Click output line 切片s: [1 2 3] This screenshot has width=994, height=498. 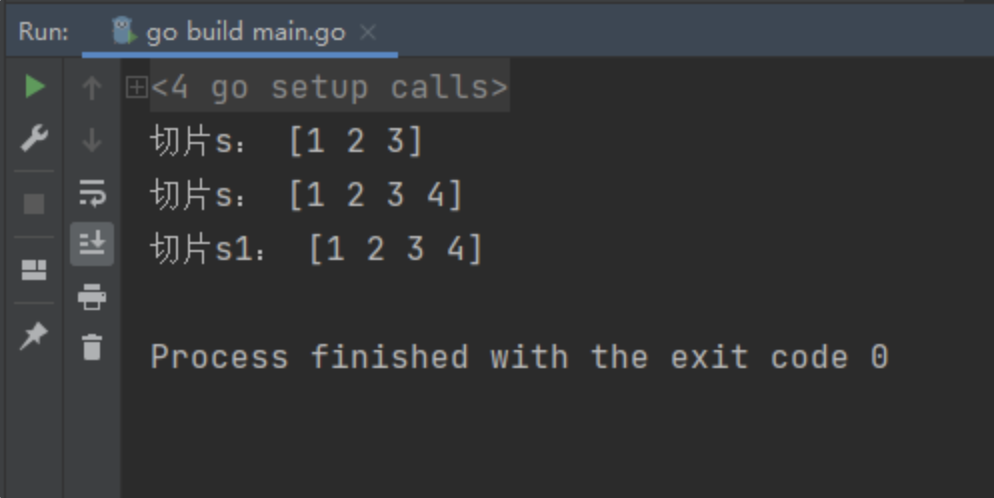(286, 141)
